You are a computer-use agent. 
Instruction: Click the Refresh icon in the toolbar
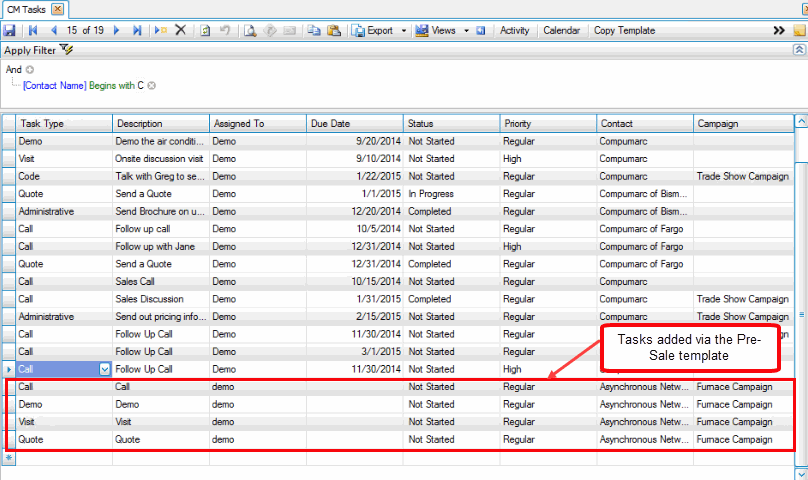pyautogui.click(x=205, y=30)
